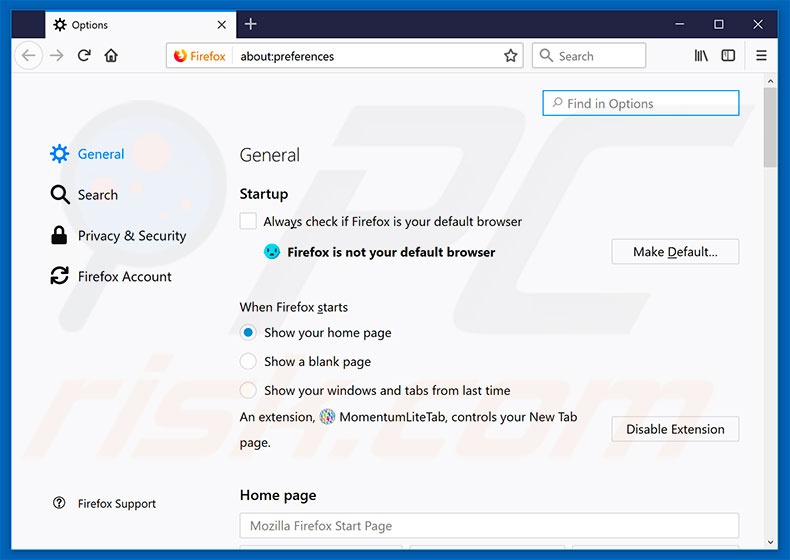Click the Startup section heading
The image size is (790, 560).
coord(264,194)
